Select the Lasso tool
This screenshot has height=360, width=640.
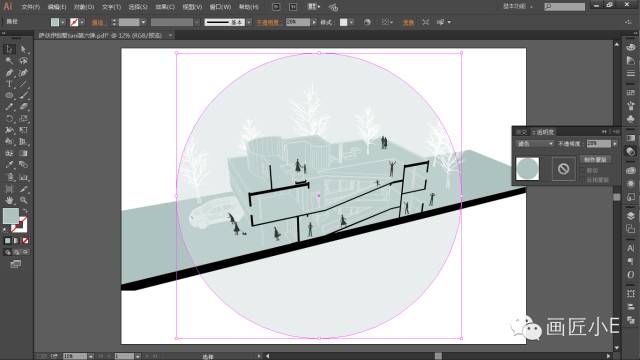24,61
